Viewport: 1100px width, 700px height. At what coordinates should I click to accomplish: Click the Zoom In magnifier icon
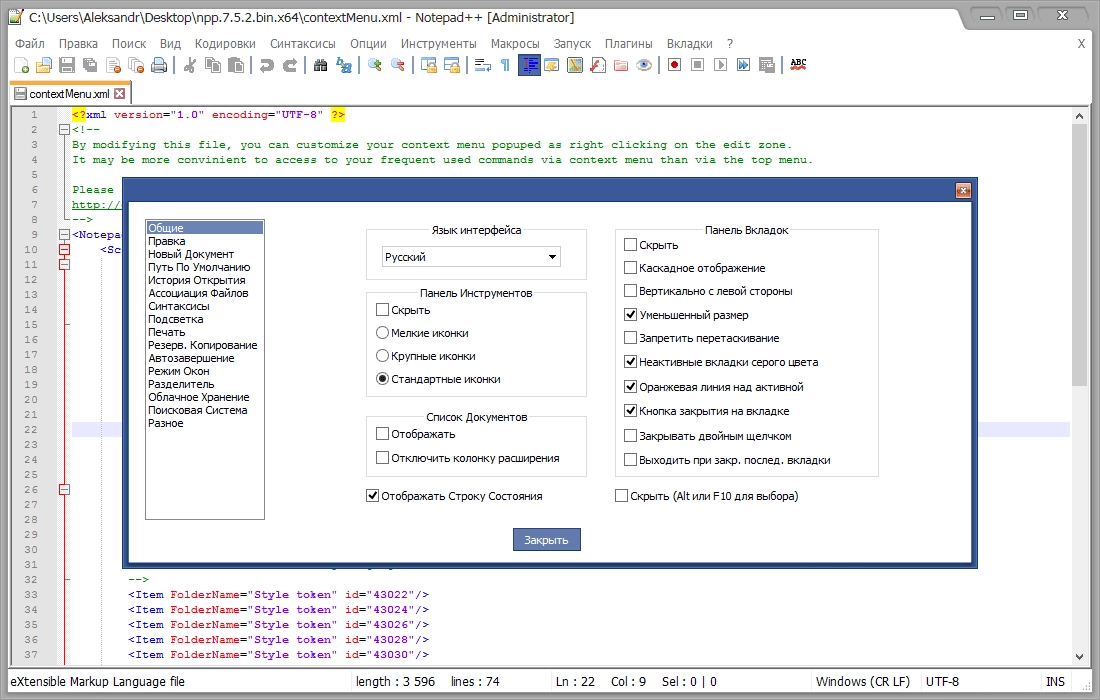(375, 65)
